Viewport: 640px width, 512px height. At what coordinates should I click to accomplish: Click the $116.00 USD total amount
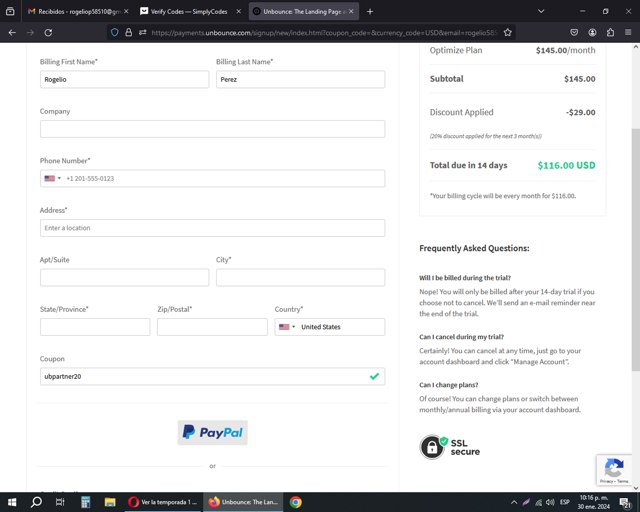[566, 165]
